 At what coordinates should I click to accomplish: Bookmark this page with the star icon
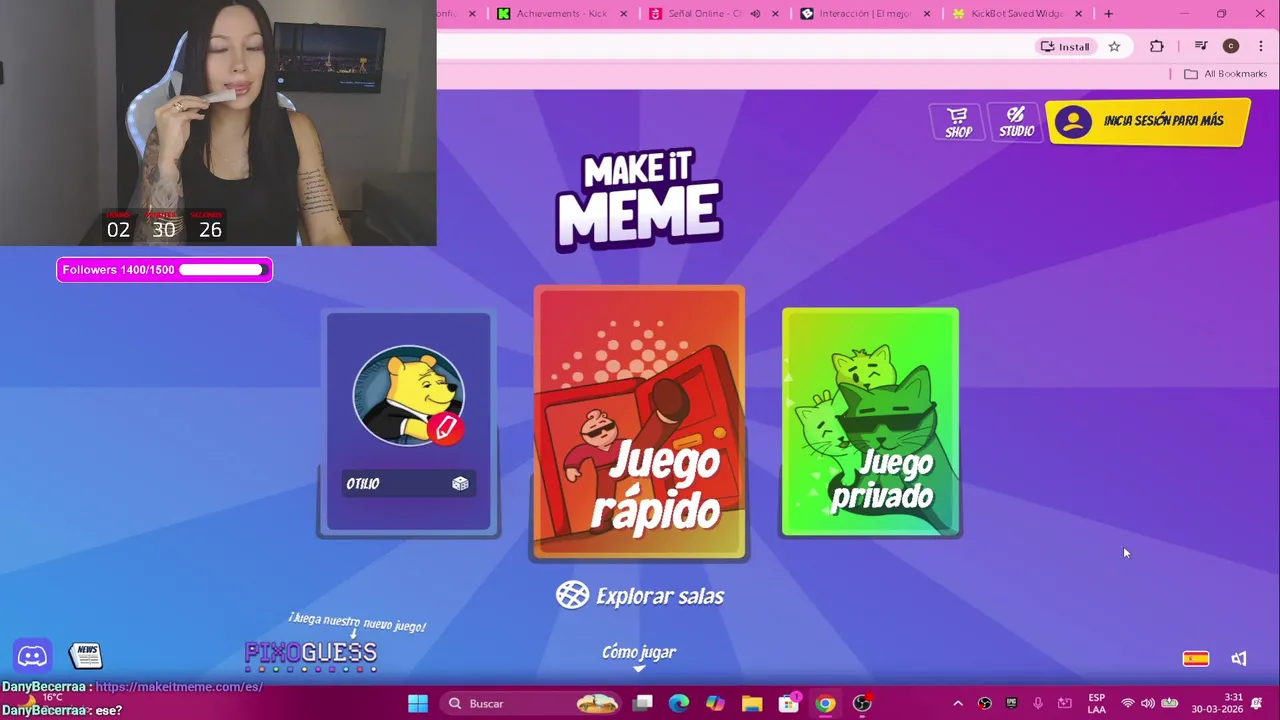[x=1114, y=46]
